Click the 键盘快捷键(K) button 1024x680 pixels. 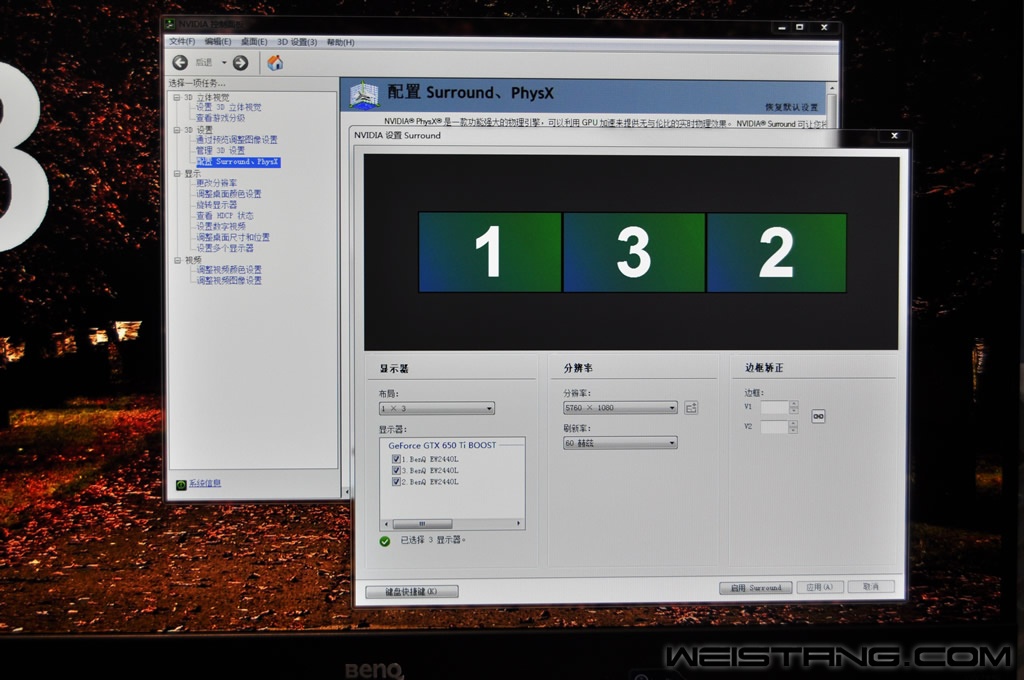tap(412, 592)
